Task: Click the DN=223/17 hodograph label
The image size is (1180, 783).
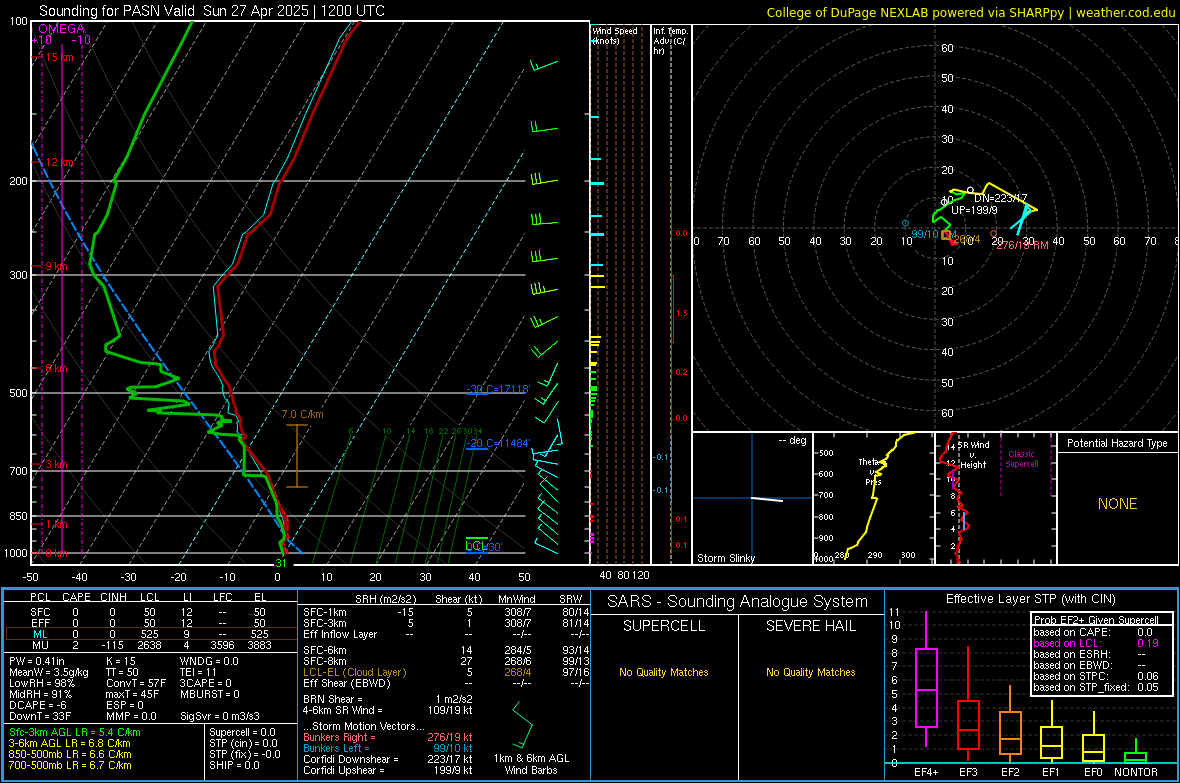Action: [x=1000, y=198]
